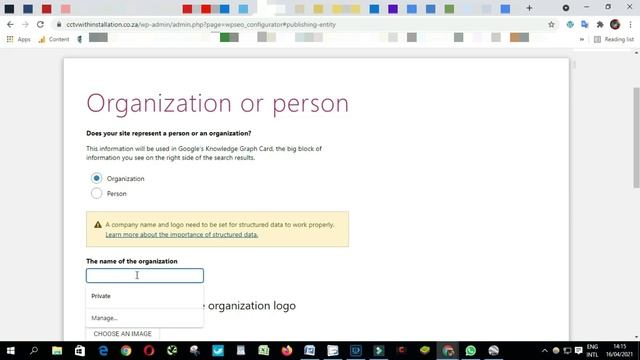This screenshot has height=360, width=640.
Task: Open the Apps bookmarks shortcut
Action: (18, 39)
